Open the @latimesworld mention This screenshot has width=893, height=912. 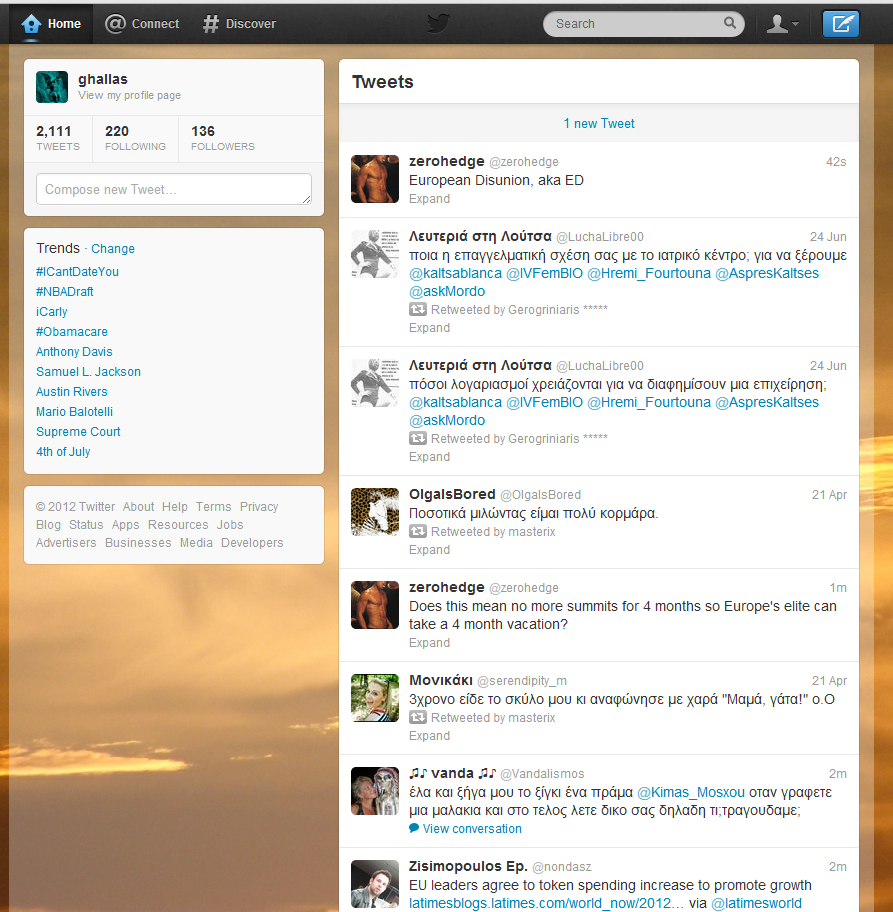[x=756, y=904]
